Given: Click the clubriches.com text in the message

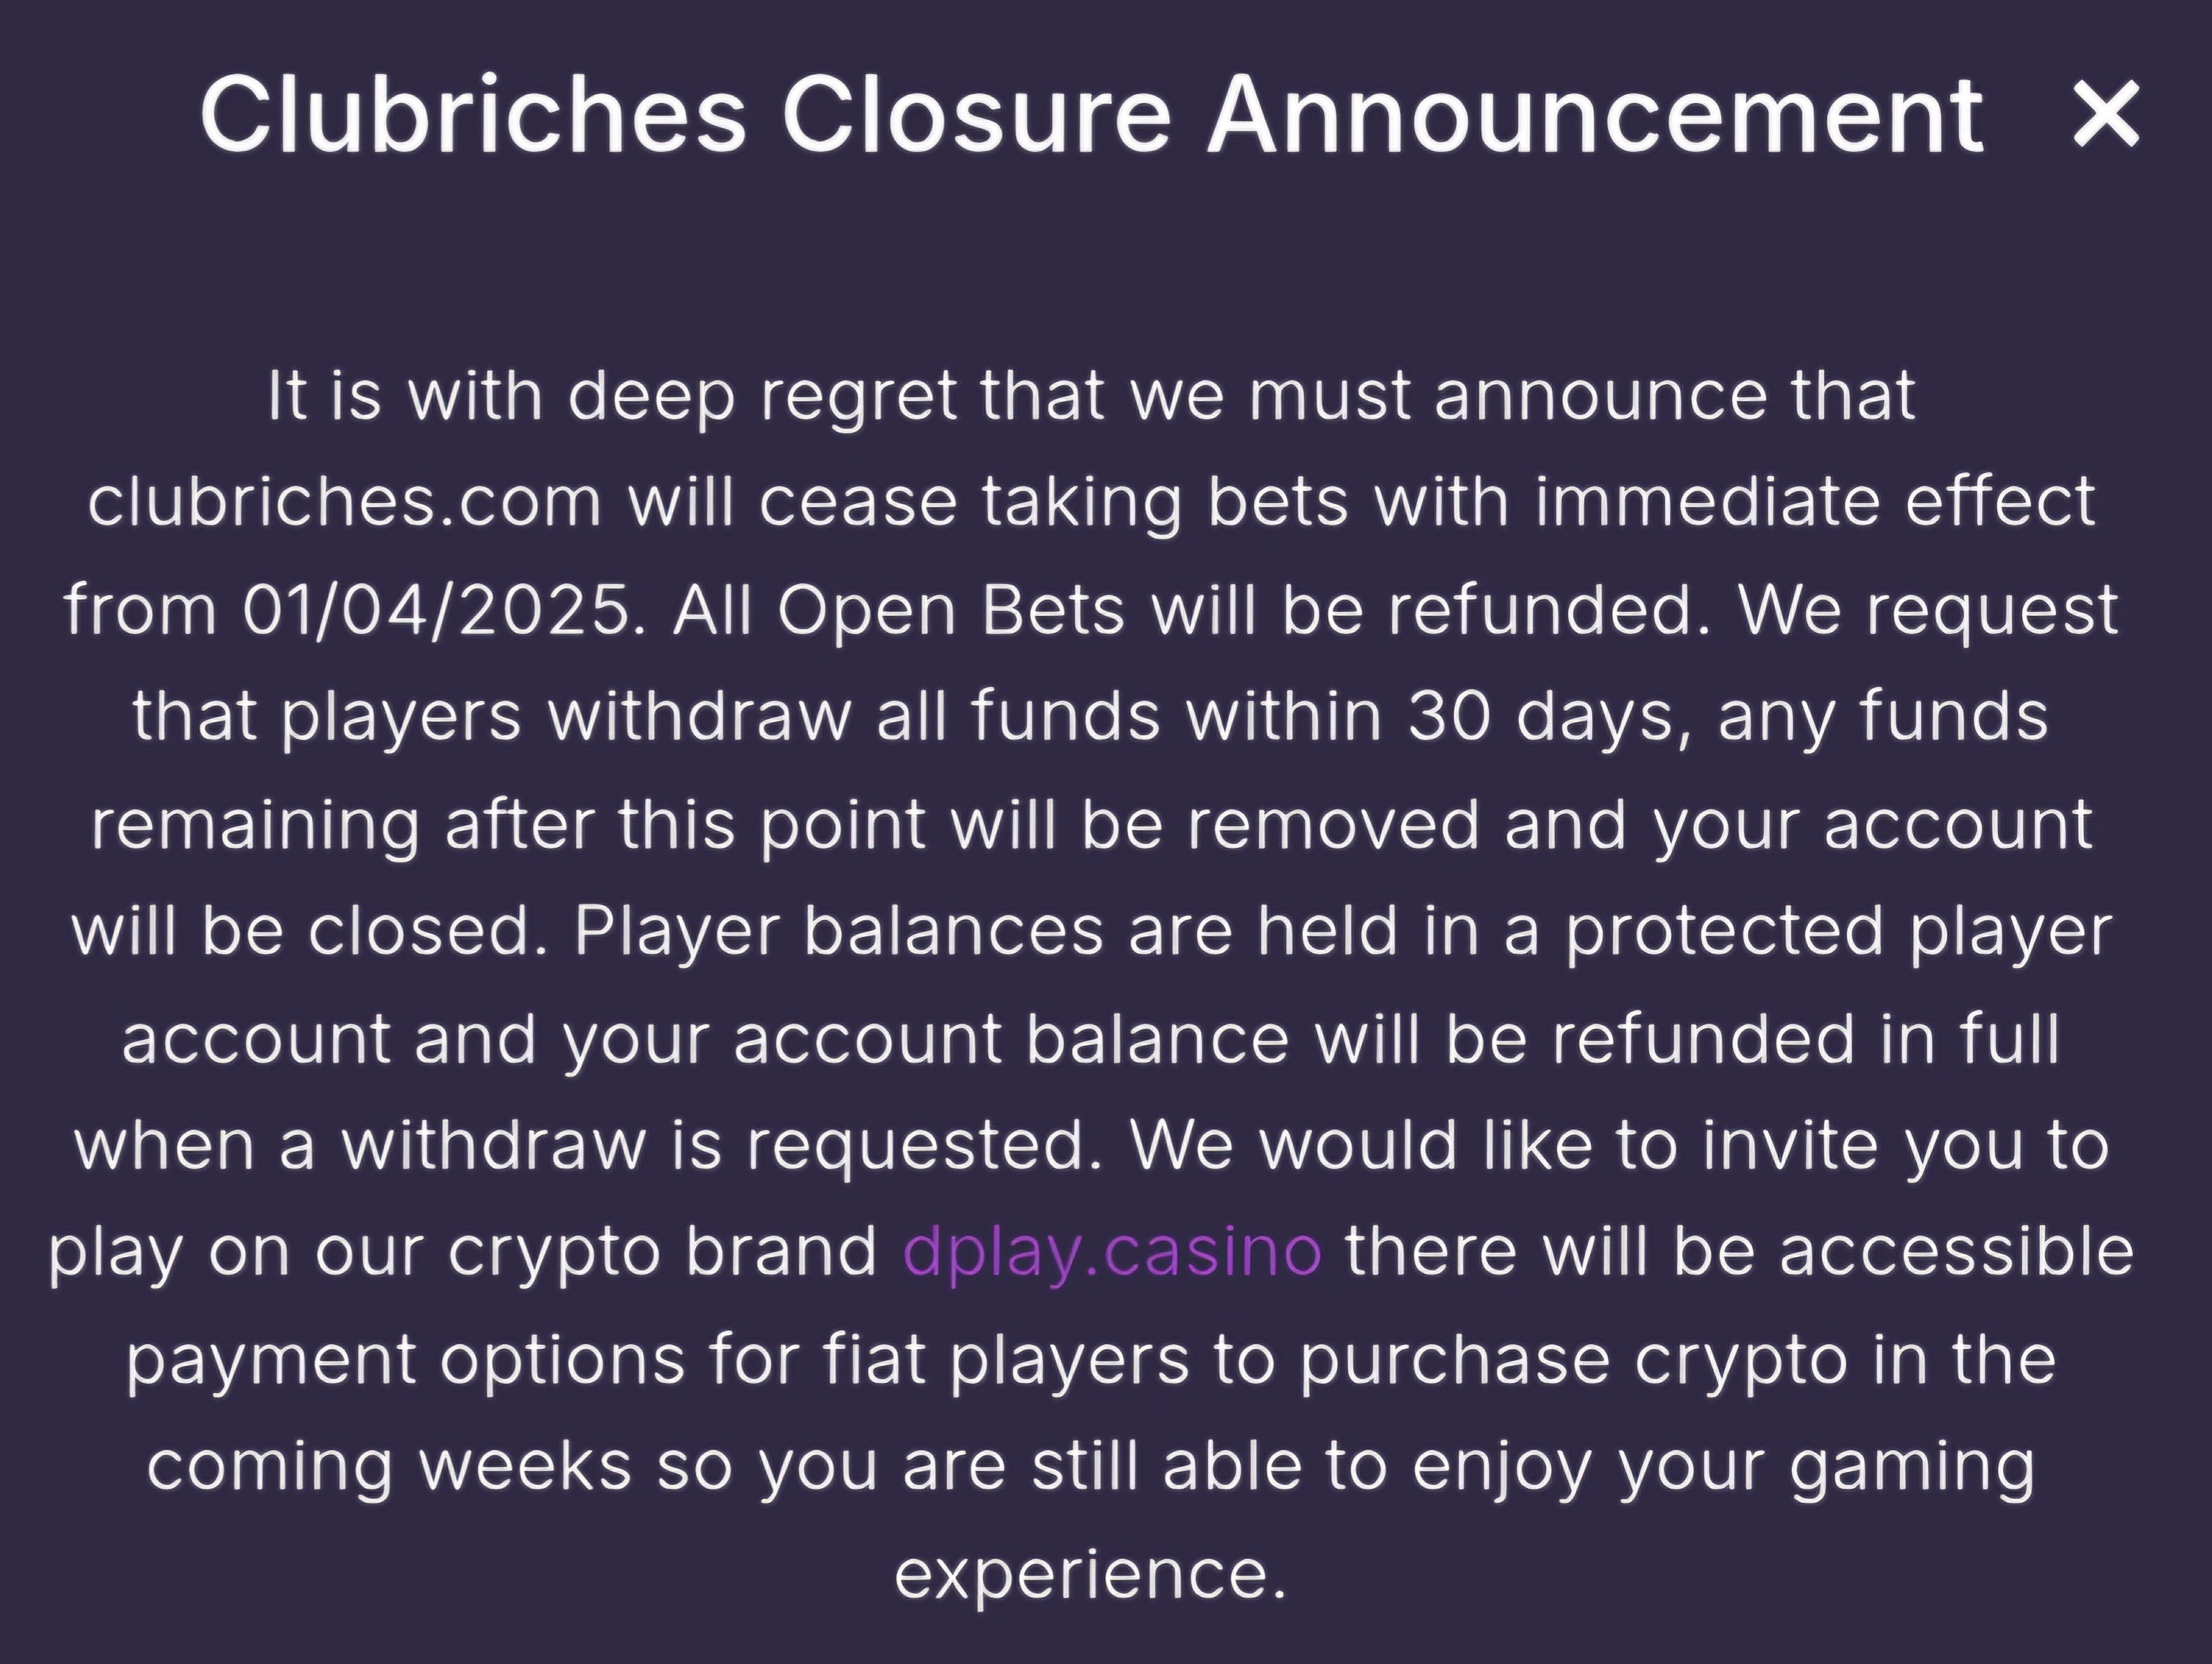Looking at the screenshot, I should [x=345, y=501].
